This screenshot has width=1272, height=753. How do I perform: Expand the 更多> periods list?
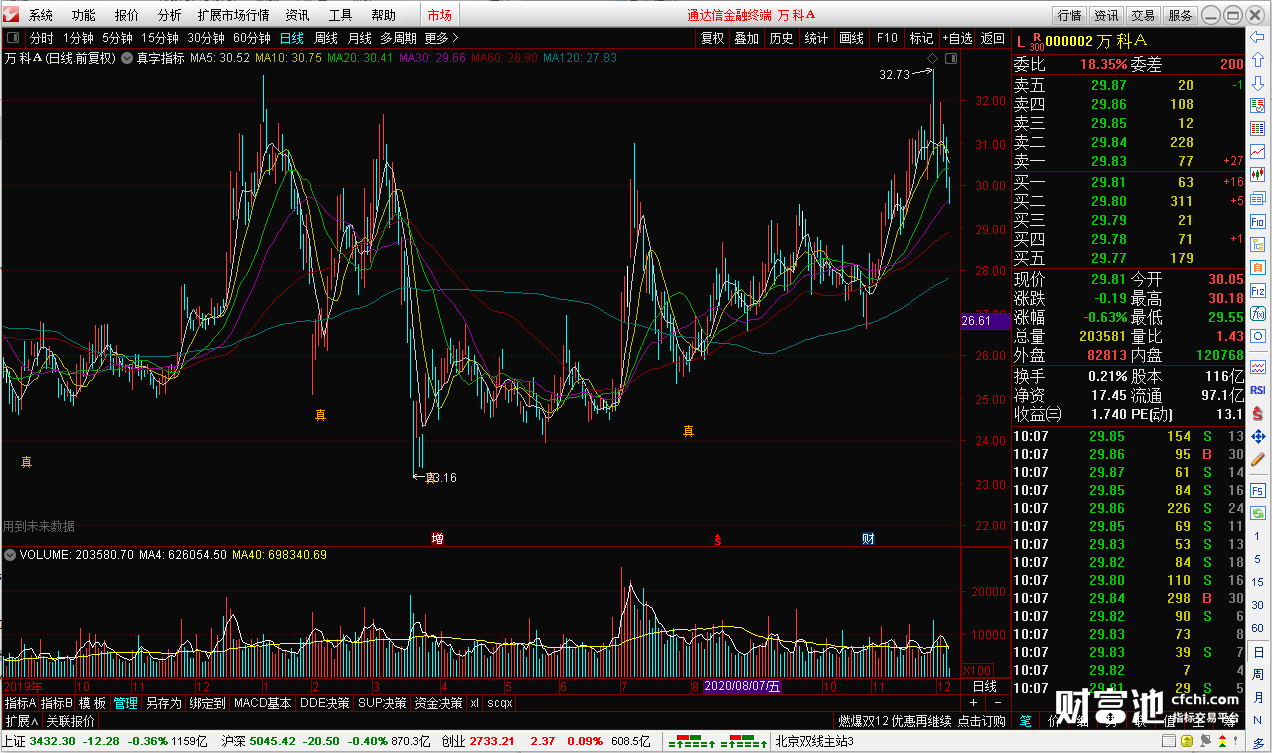click(441, 38)
